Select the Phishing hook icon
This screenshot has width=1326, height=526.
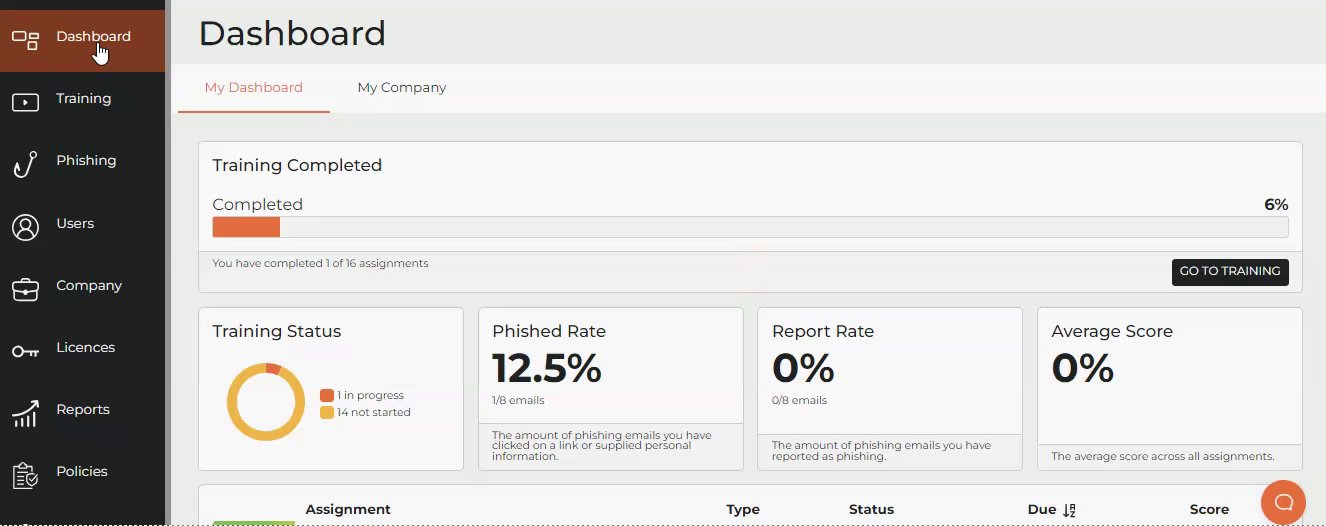[25, 164]
